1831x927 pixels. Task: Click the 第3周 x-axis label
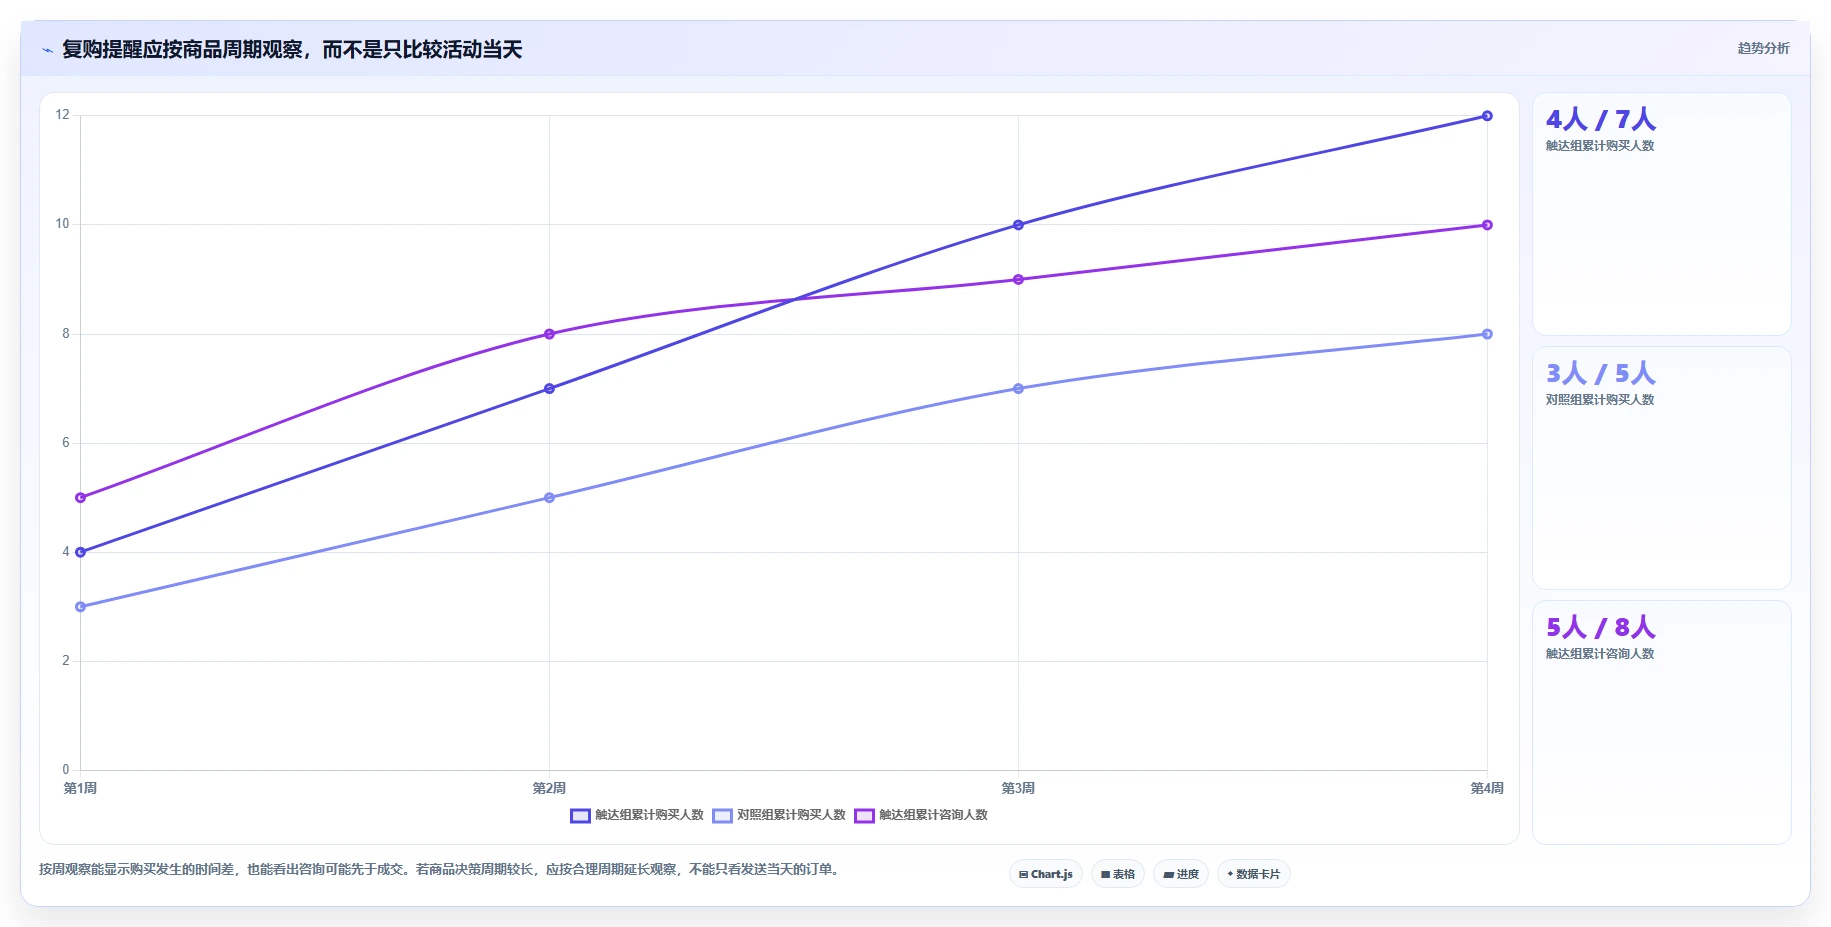(1018, 788)
